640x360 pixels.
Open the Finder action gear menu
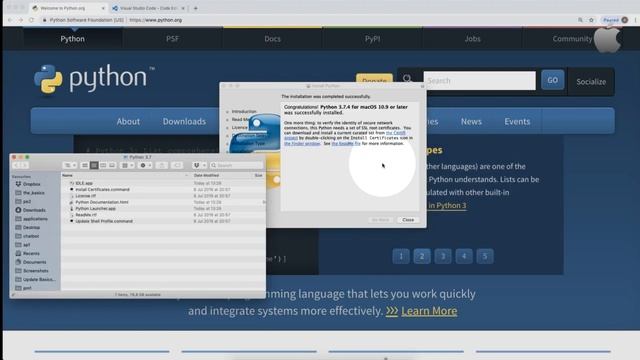(145, 165)
